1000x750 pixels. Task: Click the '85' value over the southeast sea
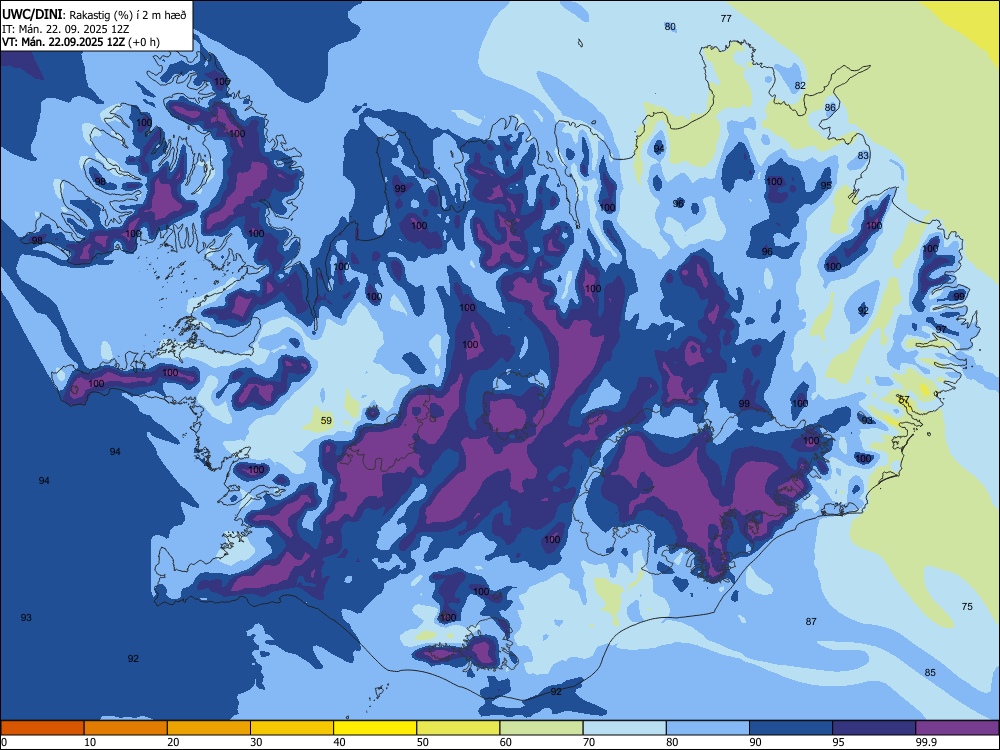[930, 672]
